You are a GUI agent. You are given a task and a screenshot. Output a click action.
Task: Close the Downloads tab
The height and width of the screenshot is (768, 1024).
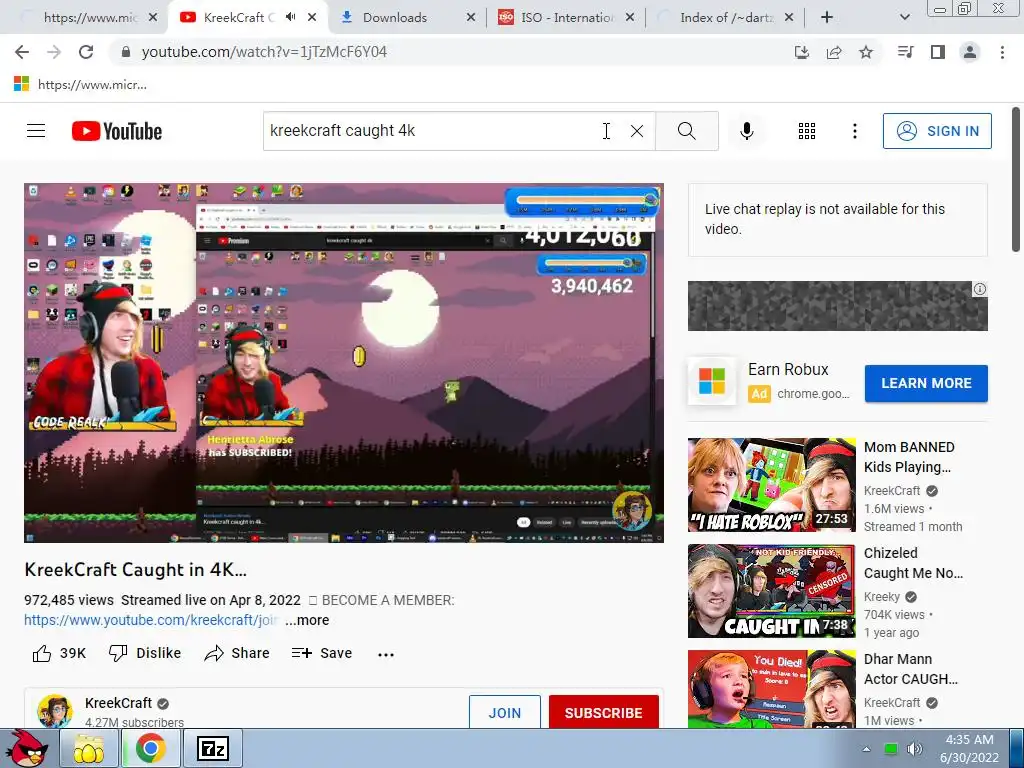(x=471, y=18)
